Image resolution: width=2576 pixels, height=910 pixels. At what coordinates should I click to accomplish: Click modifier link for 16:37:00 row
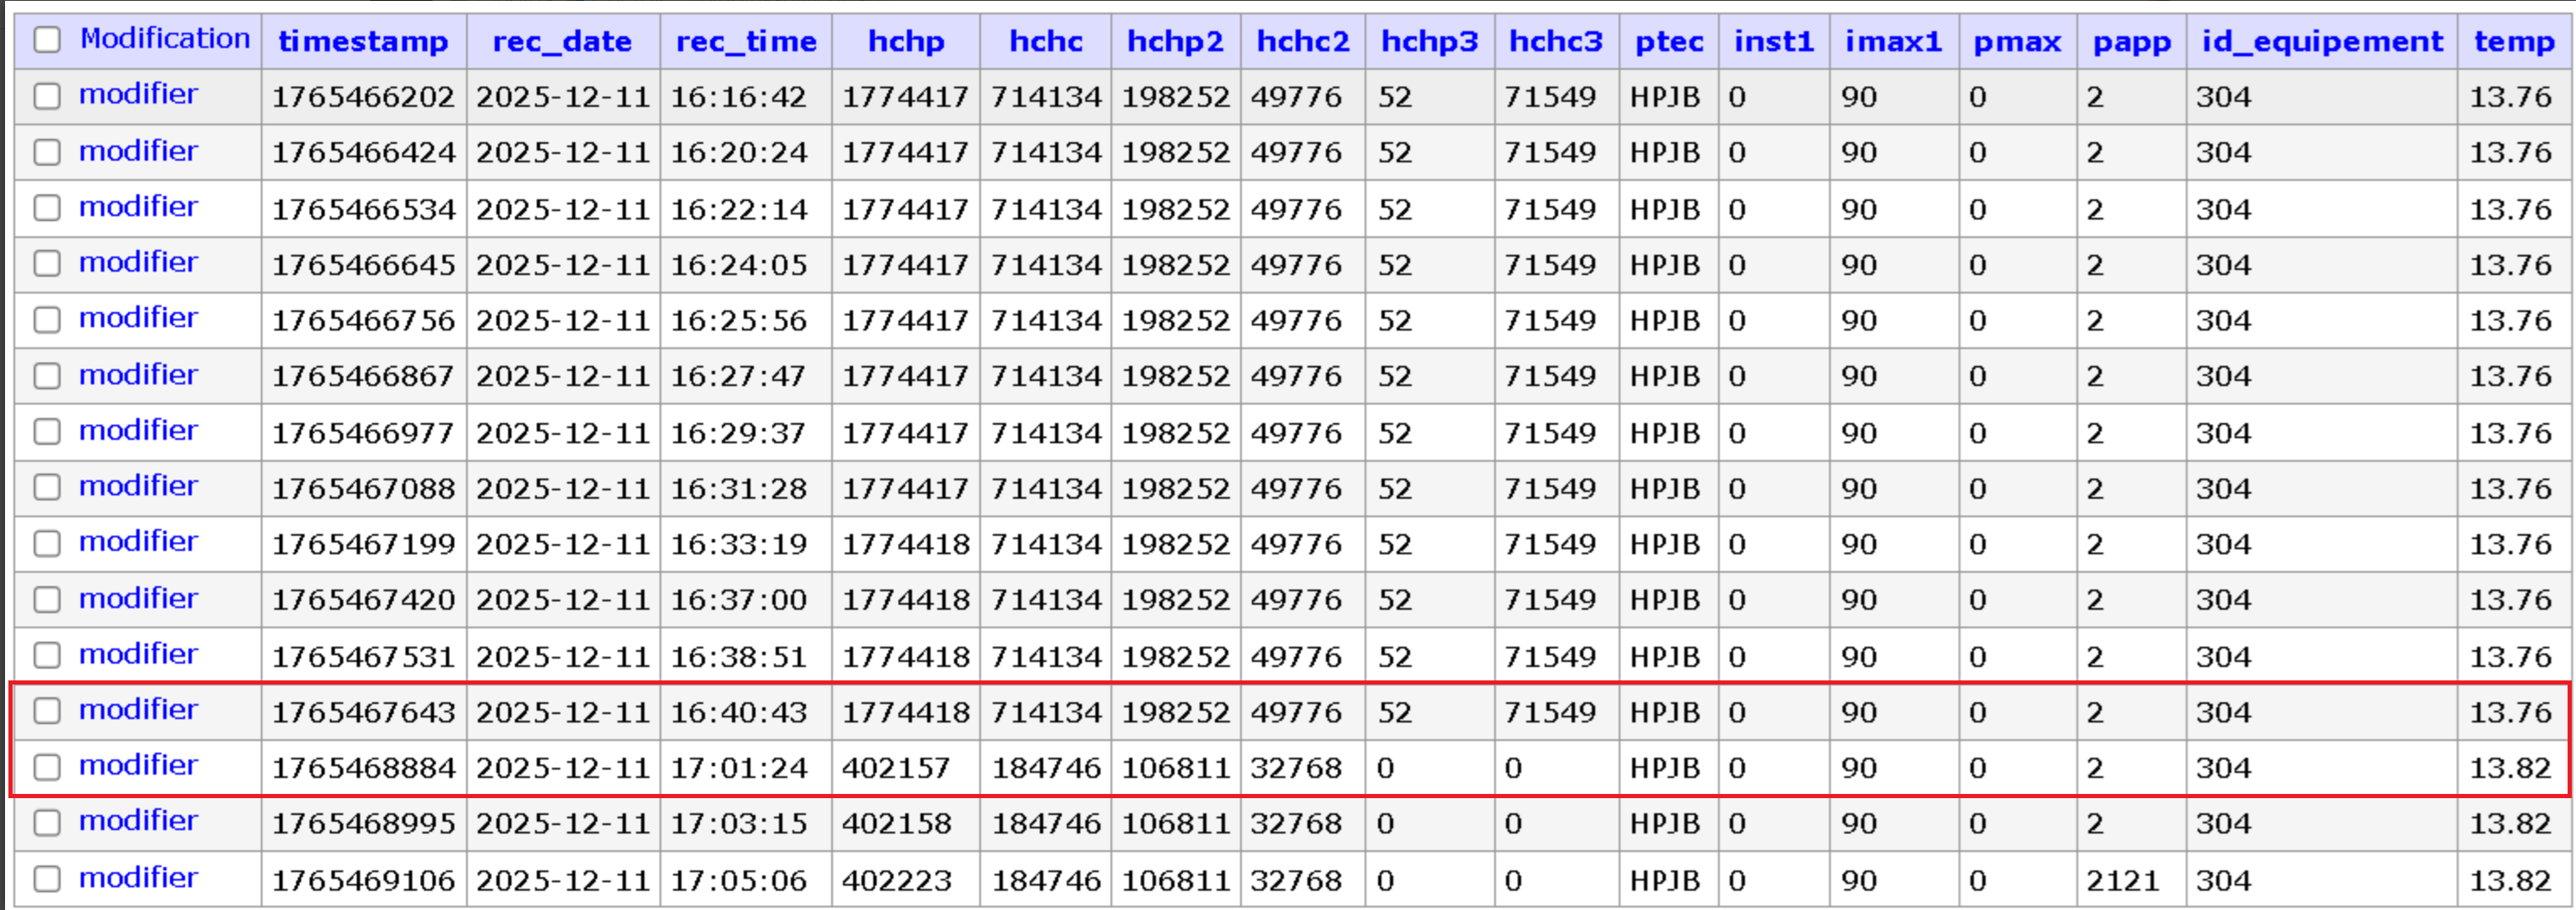pos(138,598)
